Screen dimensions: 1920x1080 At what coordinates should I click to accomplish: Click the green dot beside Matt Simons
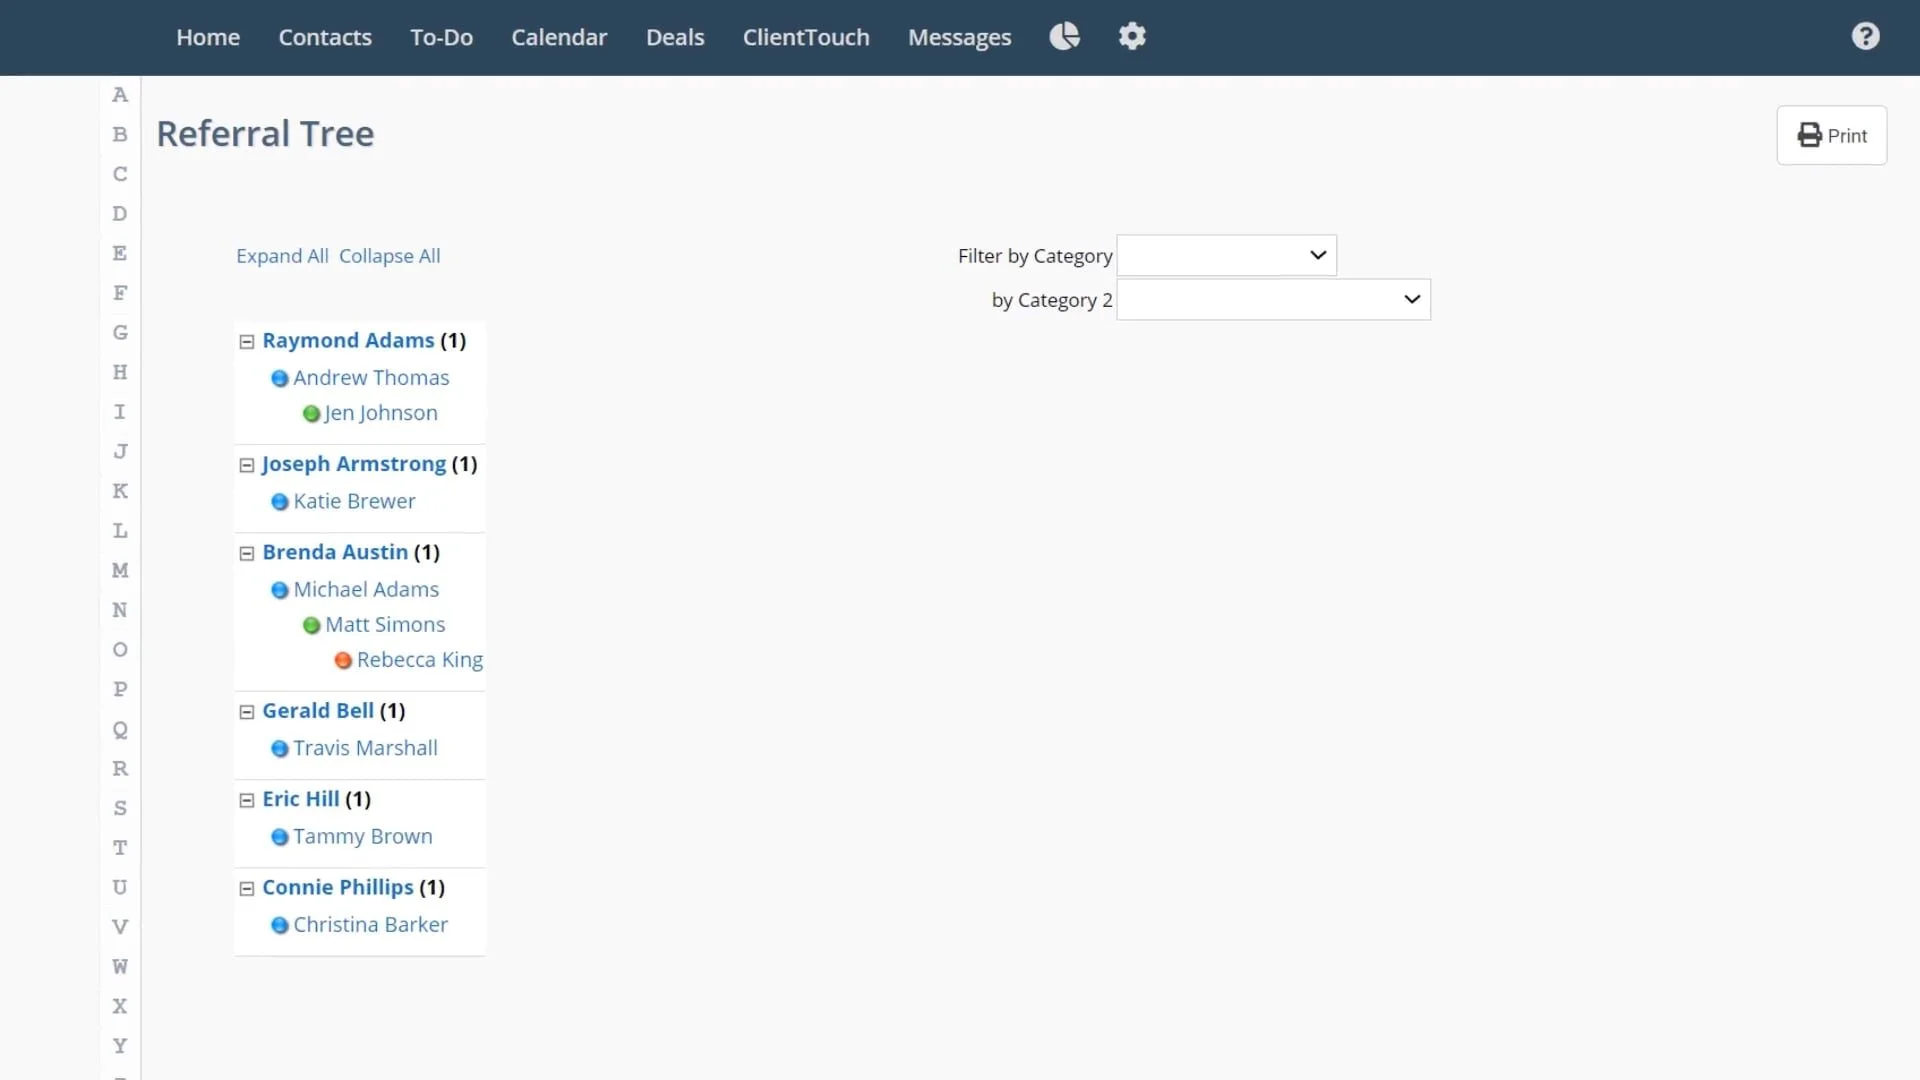pos(311,626)
